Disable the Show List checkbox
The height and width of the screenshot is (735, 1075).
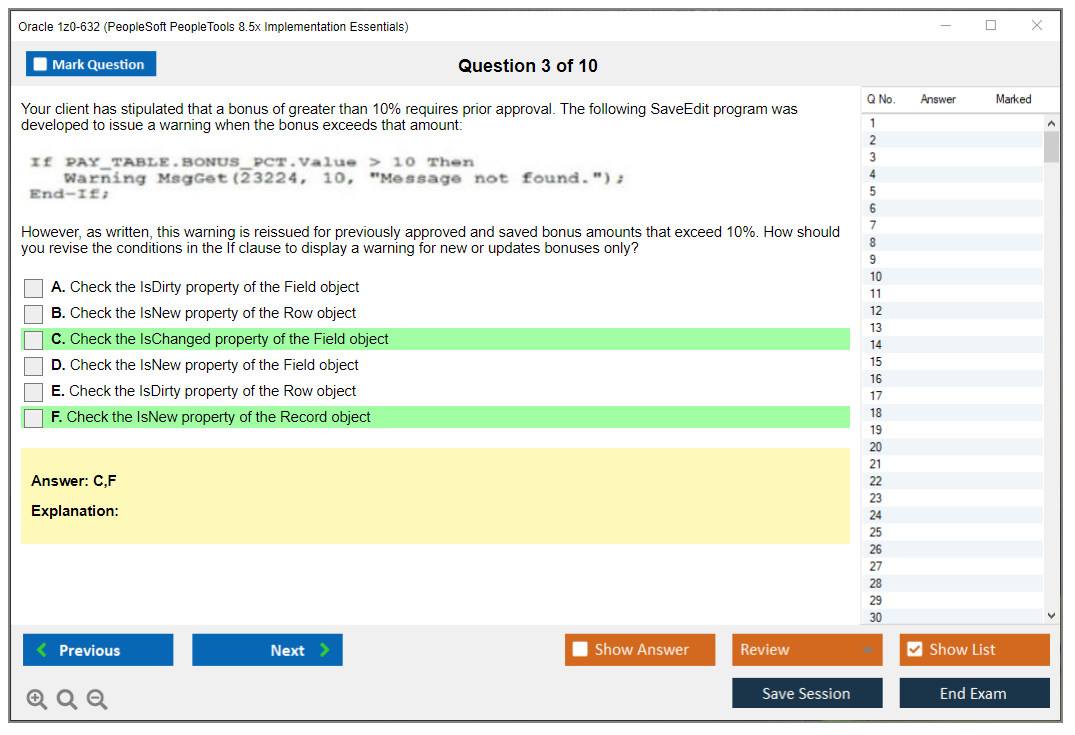point(913,649)
